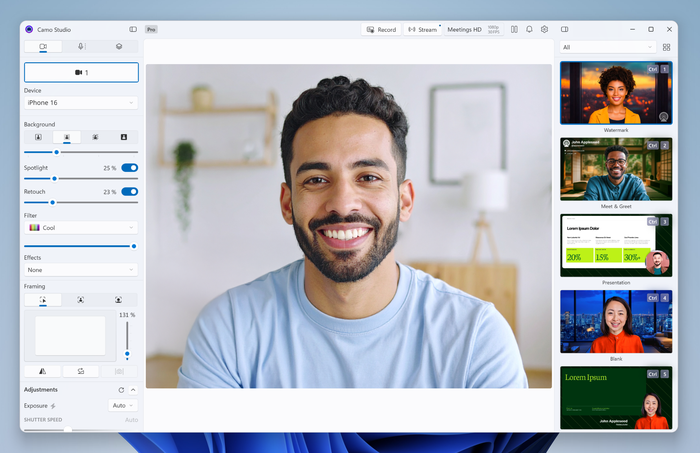The image size is (700, 453).
Task: Click the pause columns icon in toolbar
Action: (514, 29)
